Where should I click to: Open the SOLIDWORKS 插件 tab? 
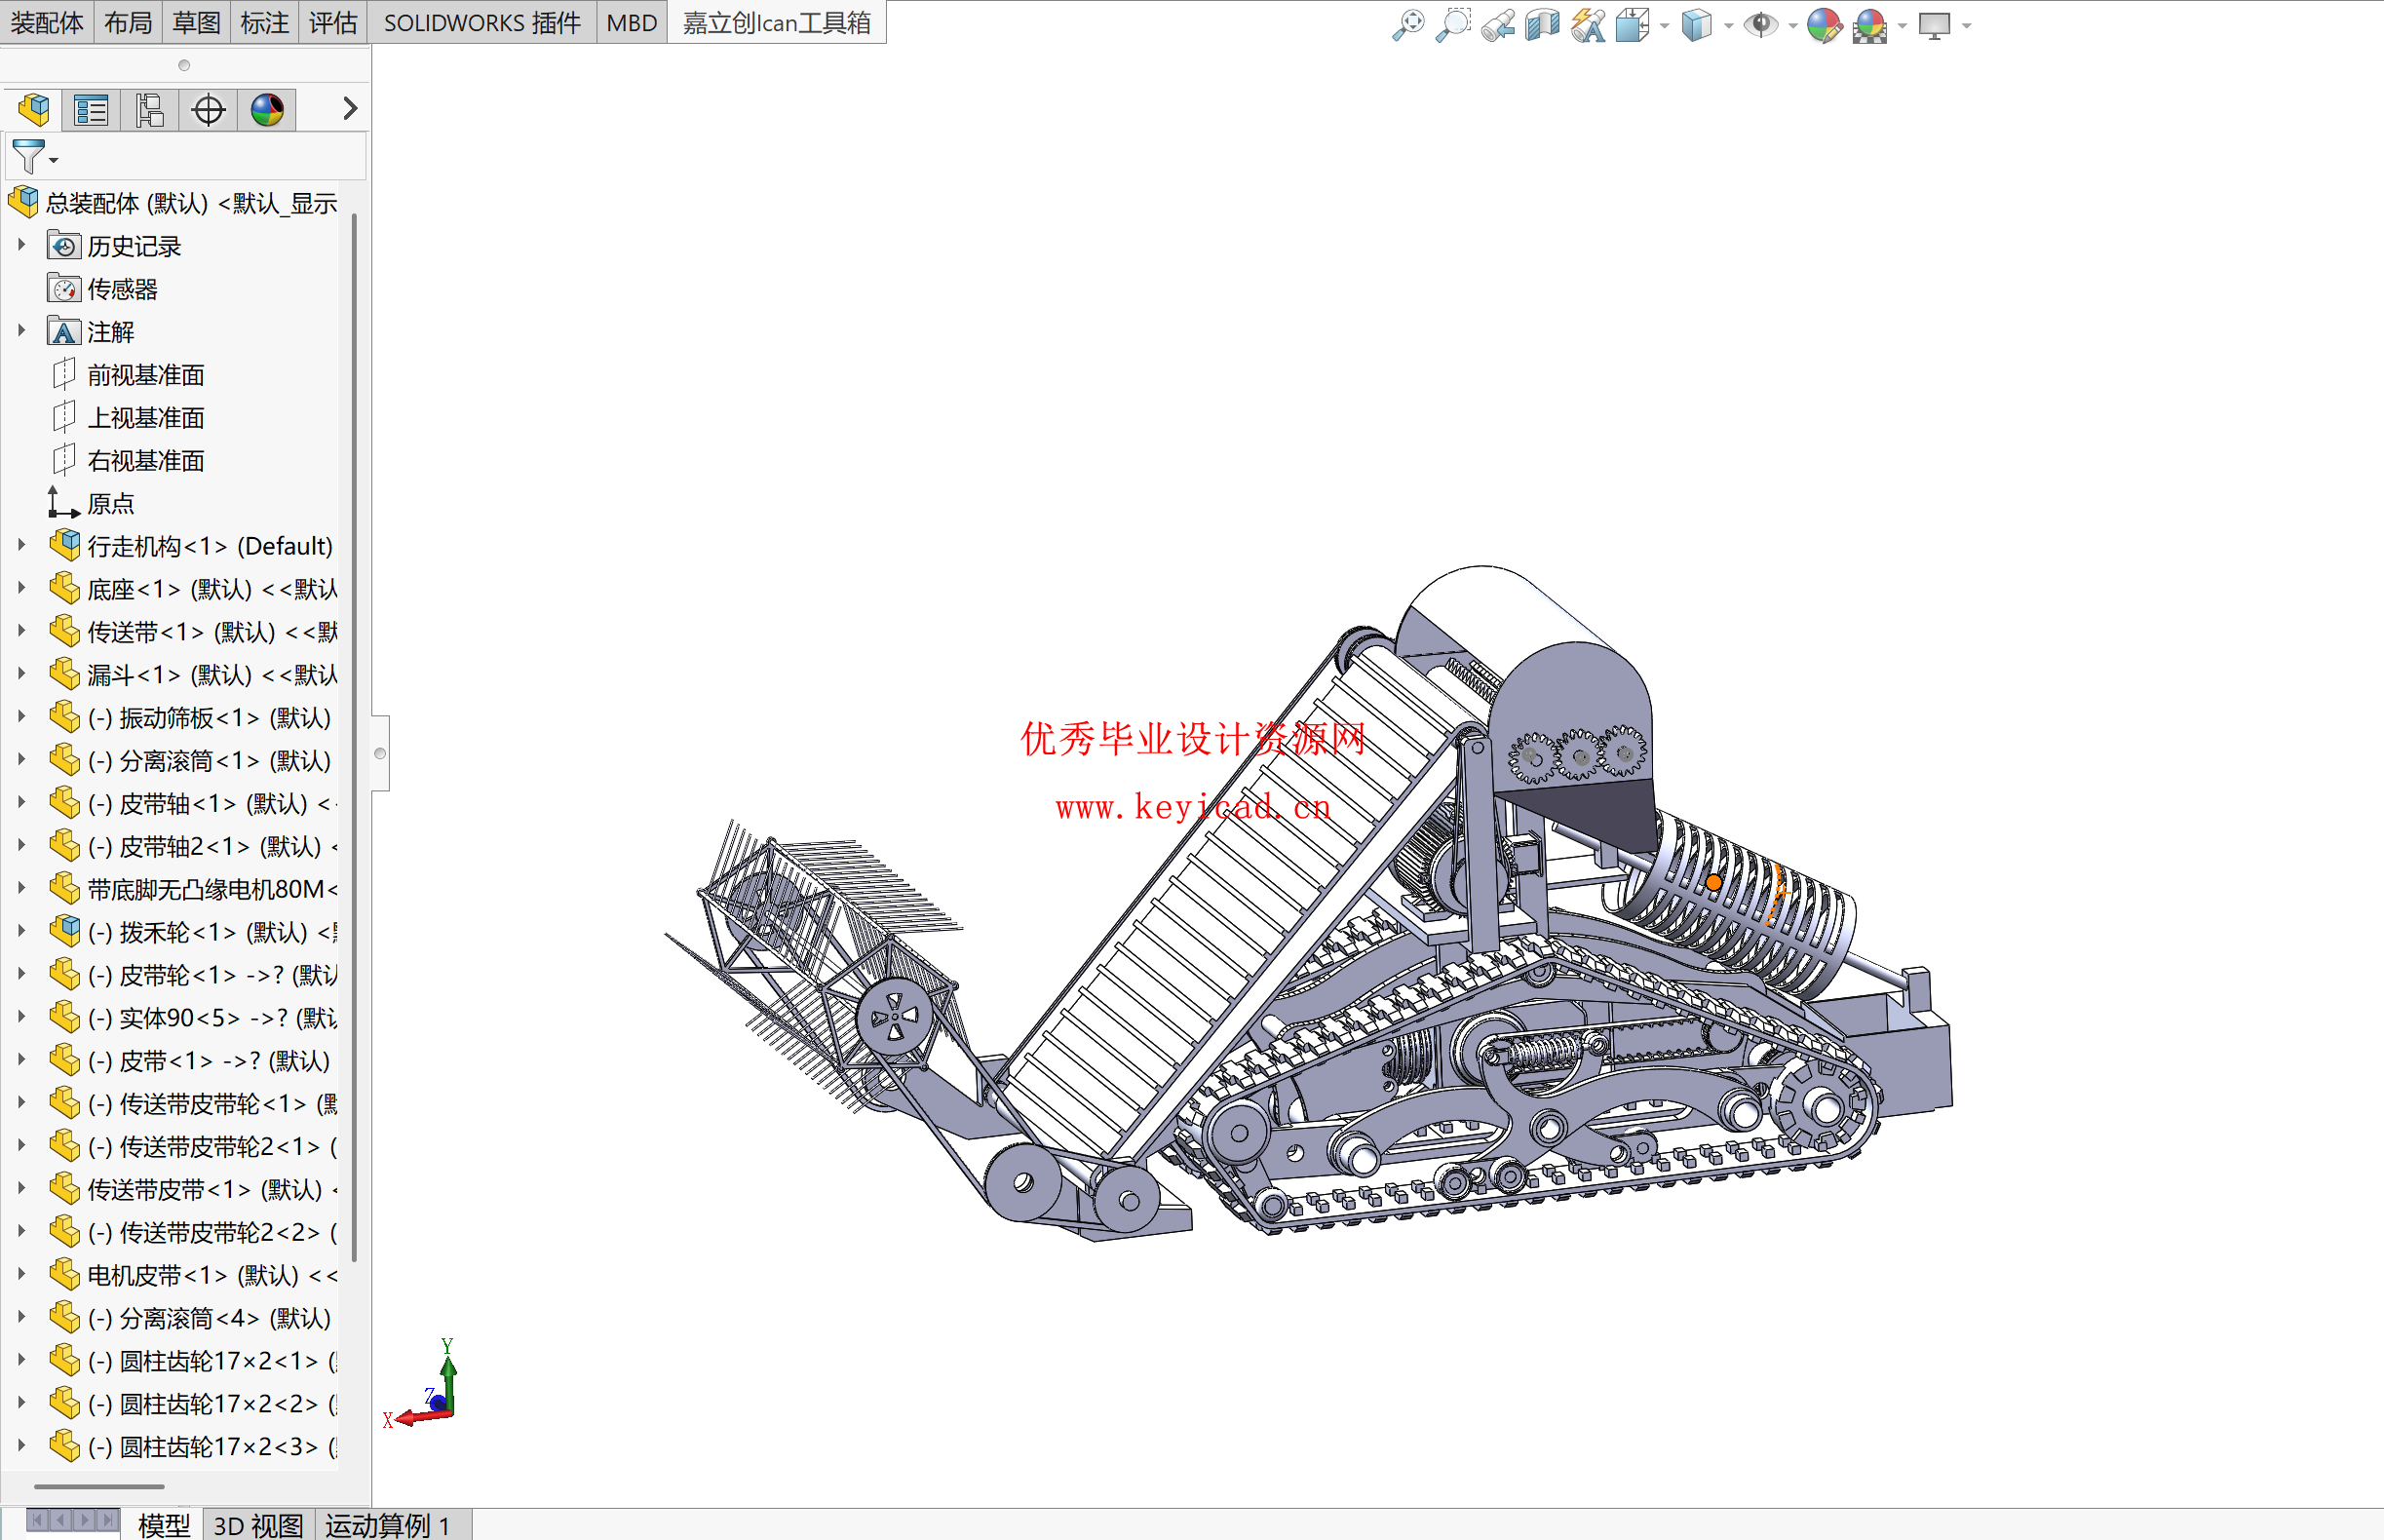tap(482, 22)
